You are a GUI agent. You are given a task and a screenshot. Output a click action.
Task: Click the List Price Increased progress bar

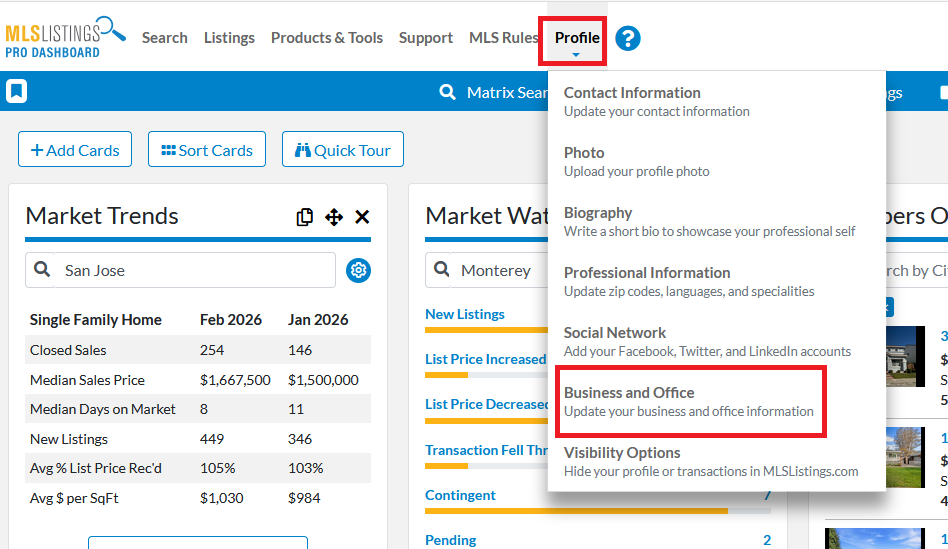(x=487, y=375)
